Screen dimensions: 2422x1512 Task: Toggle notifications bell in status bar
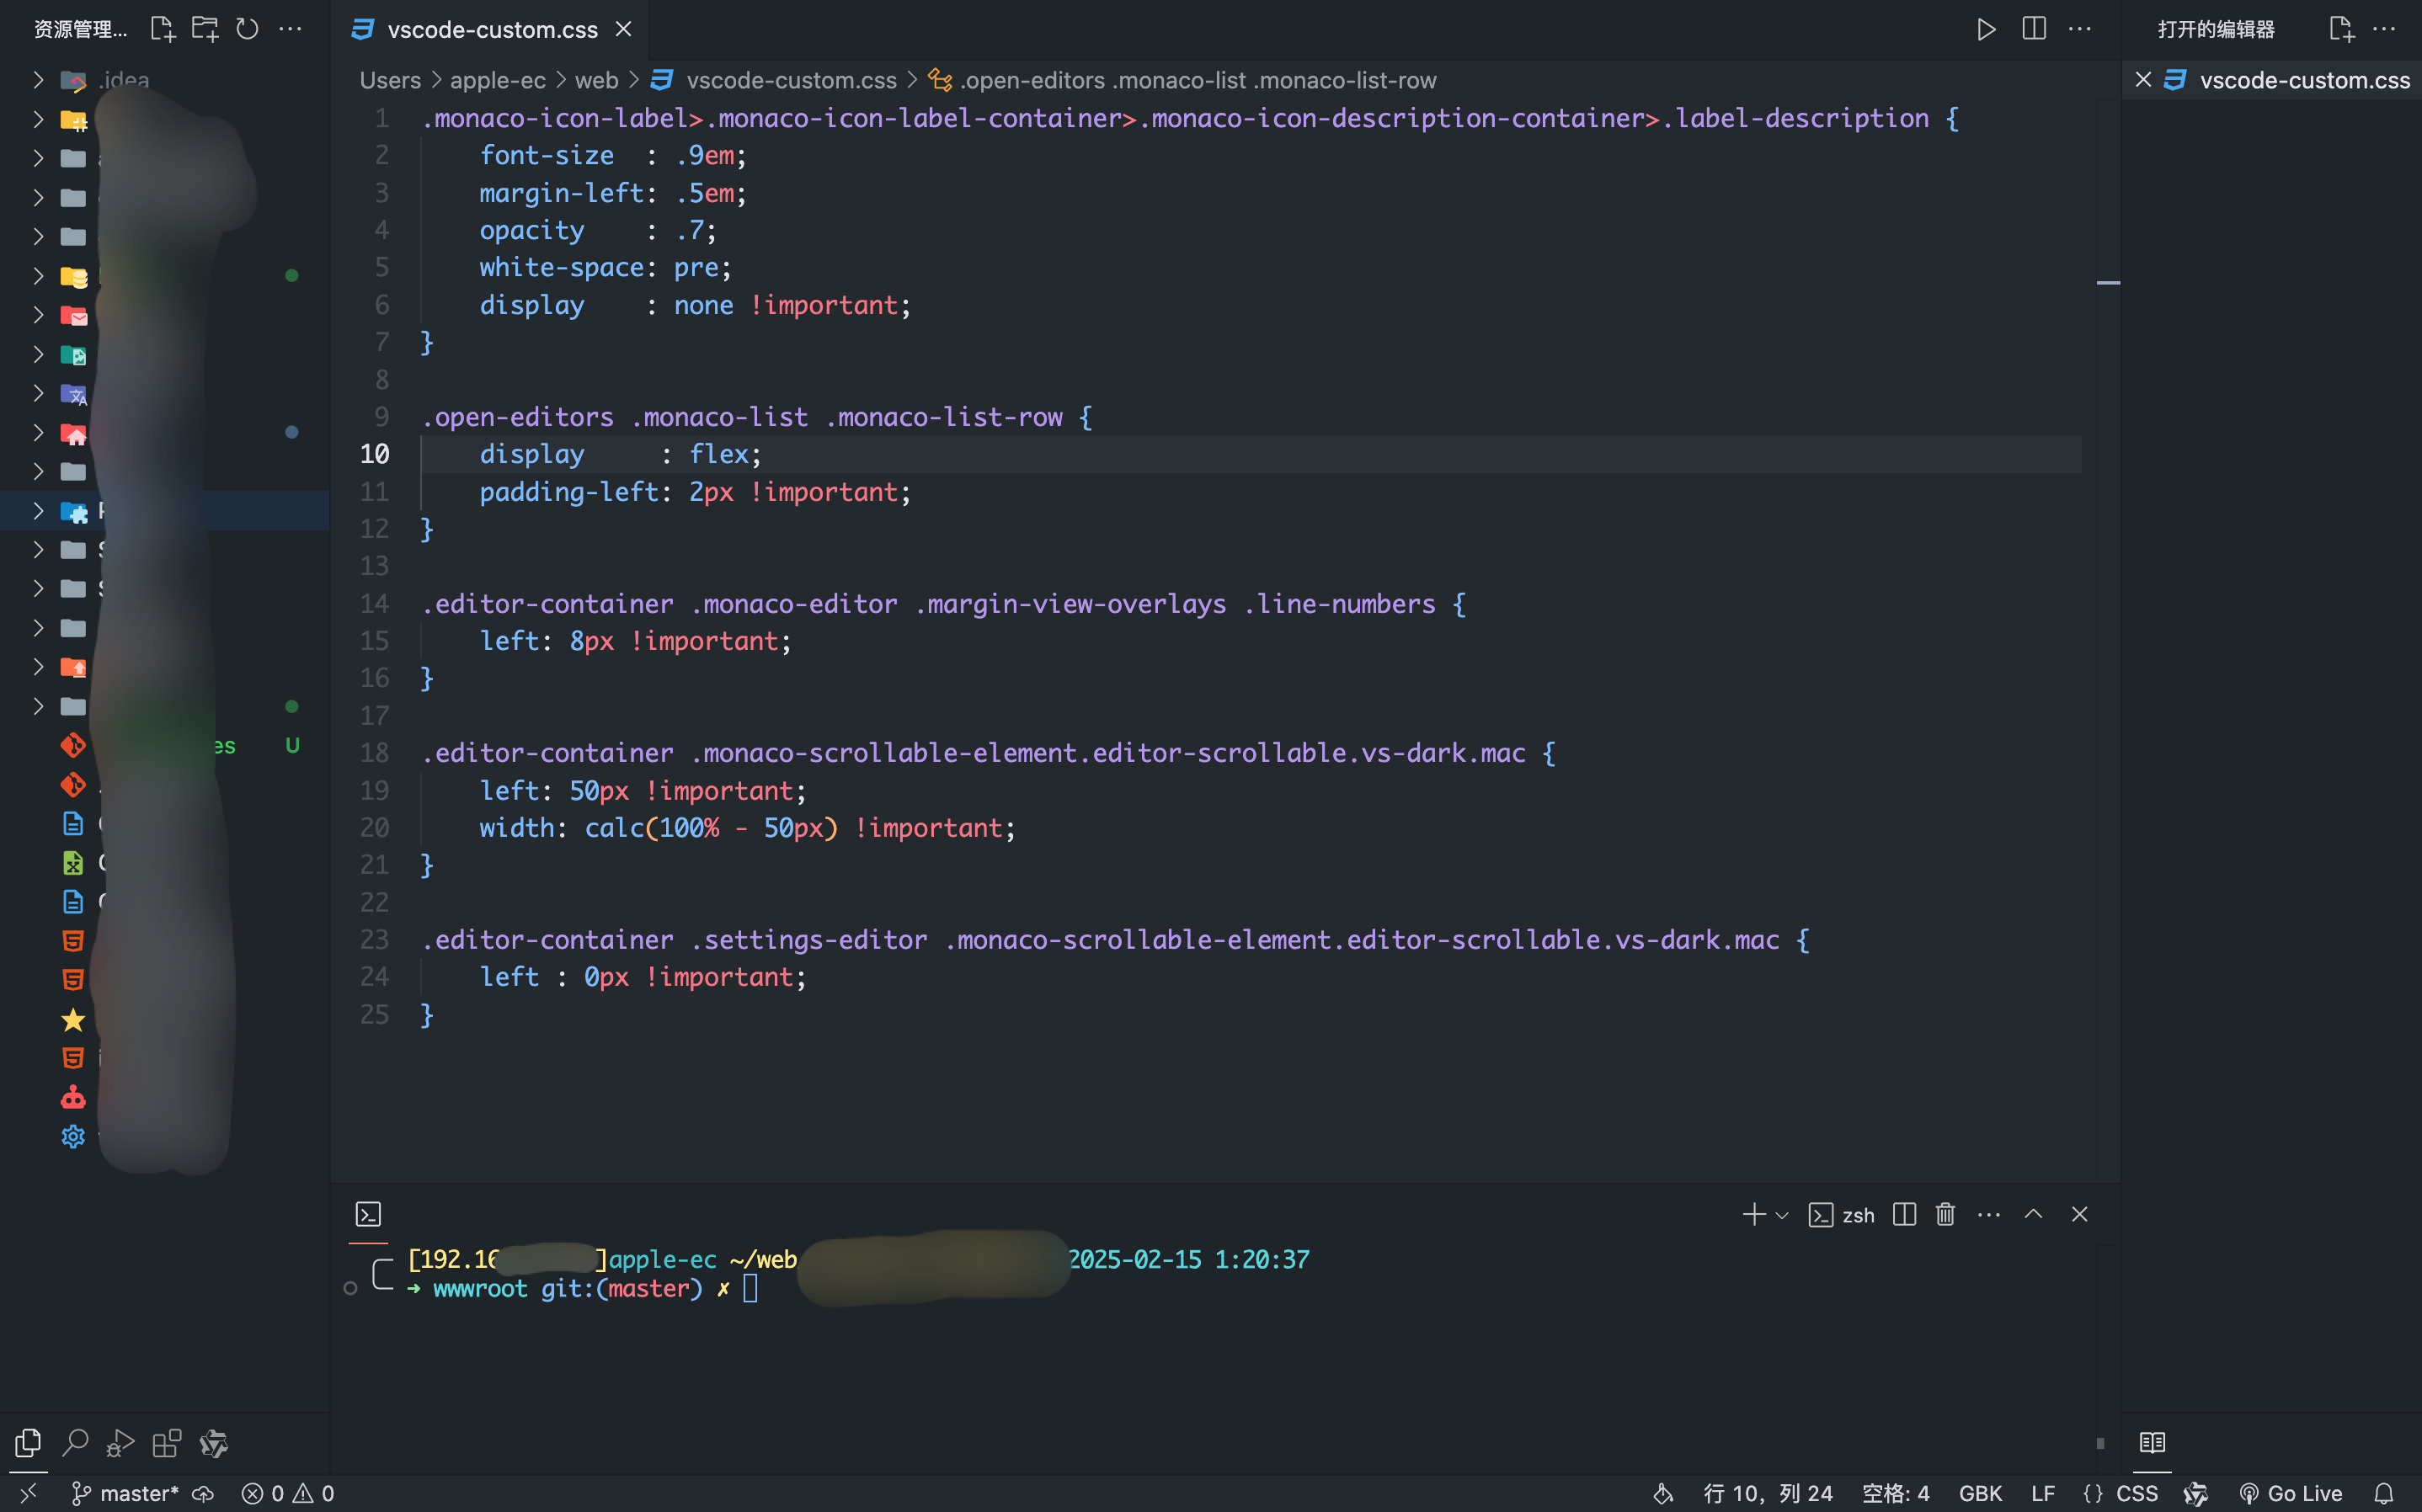[x=2384, y=1493]
